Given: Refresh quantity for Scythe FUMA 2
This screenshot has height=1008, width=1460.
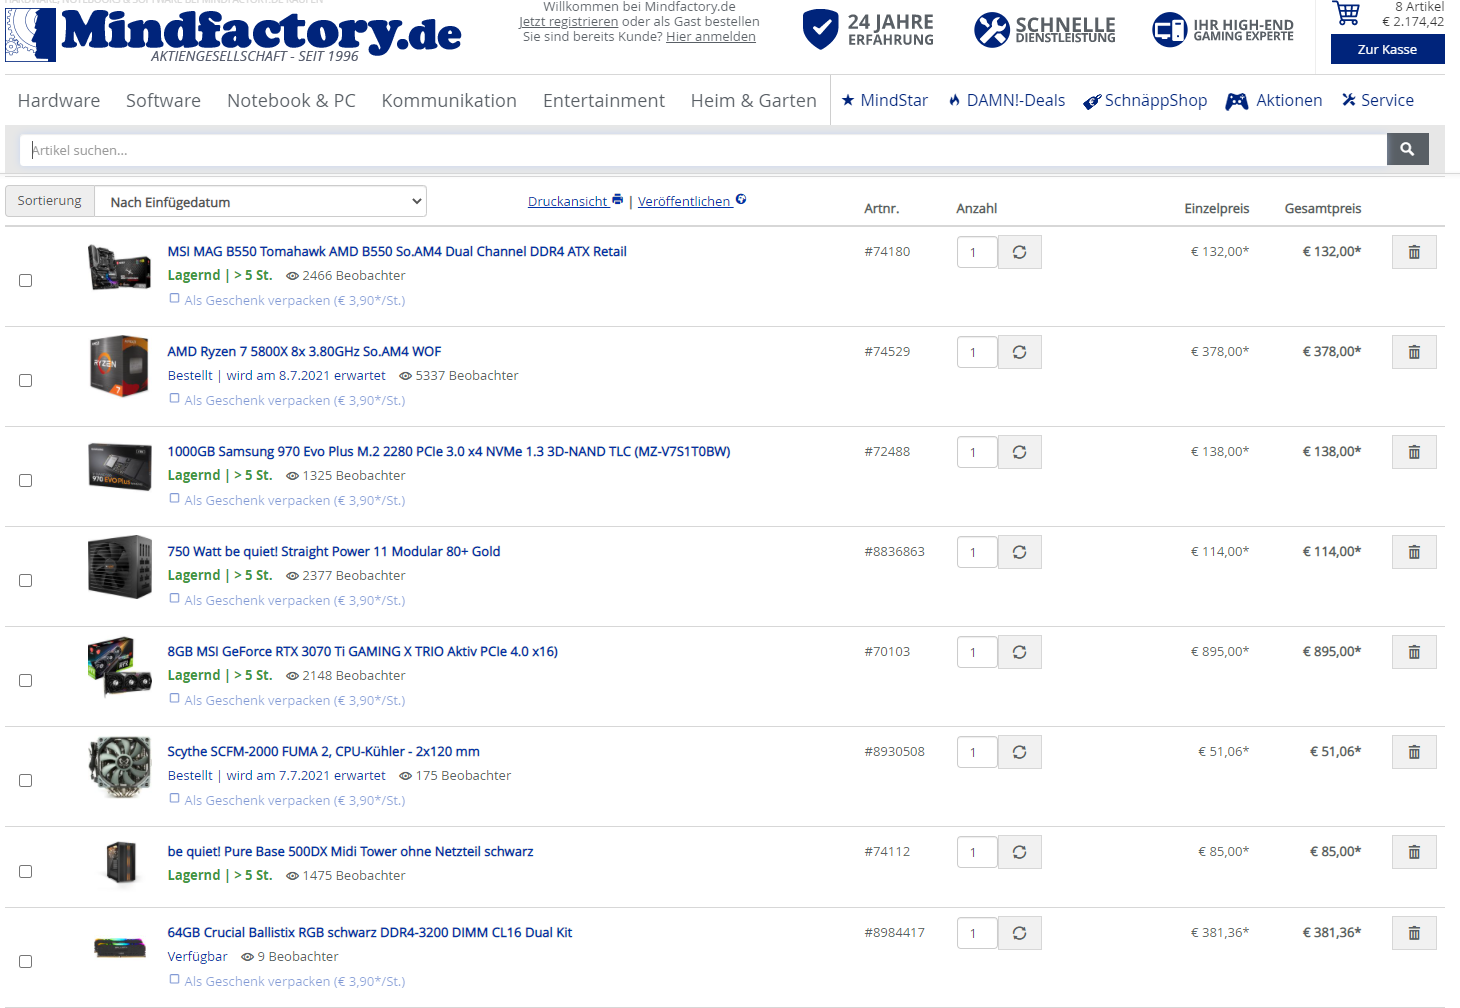Looking at the screenshot, I should (1019, 752).
